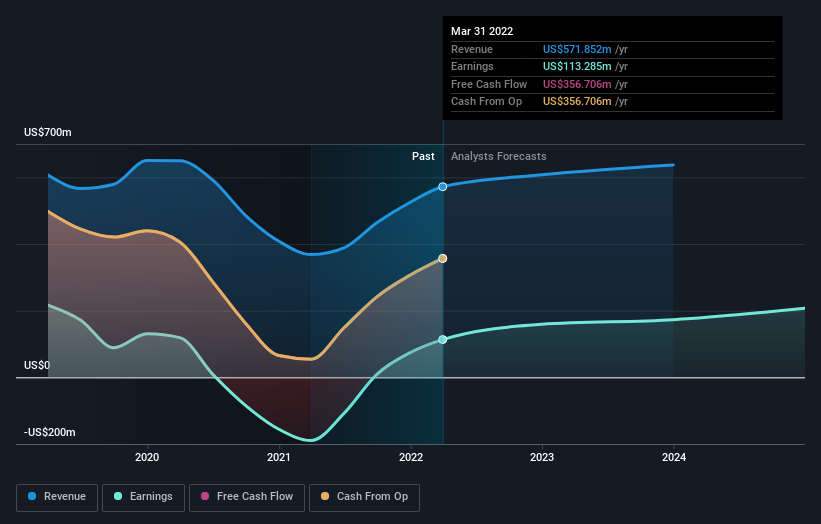Click the 2020 x-axis label
The width and height of the screenshot is (821, 524).
coord(147,458)
